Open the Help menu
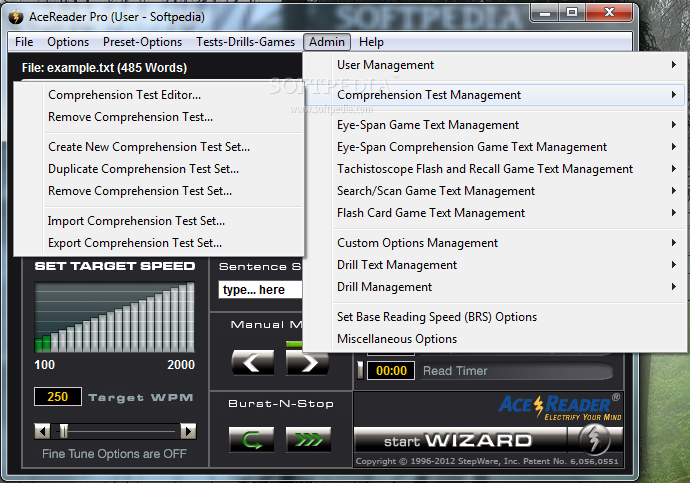The width and height of the screenshot is (690, 483). point(371,42)
